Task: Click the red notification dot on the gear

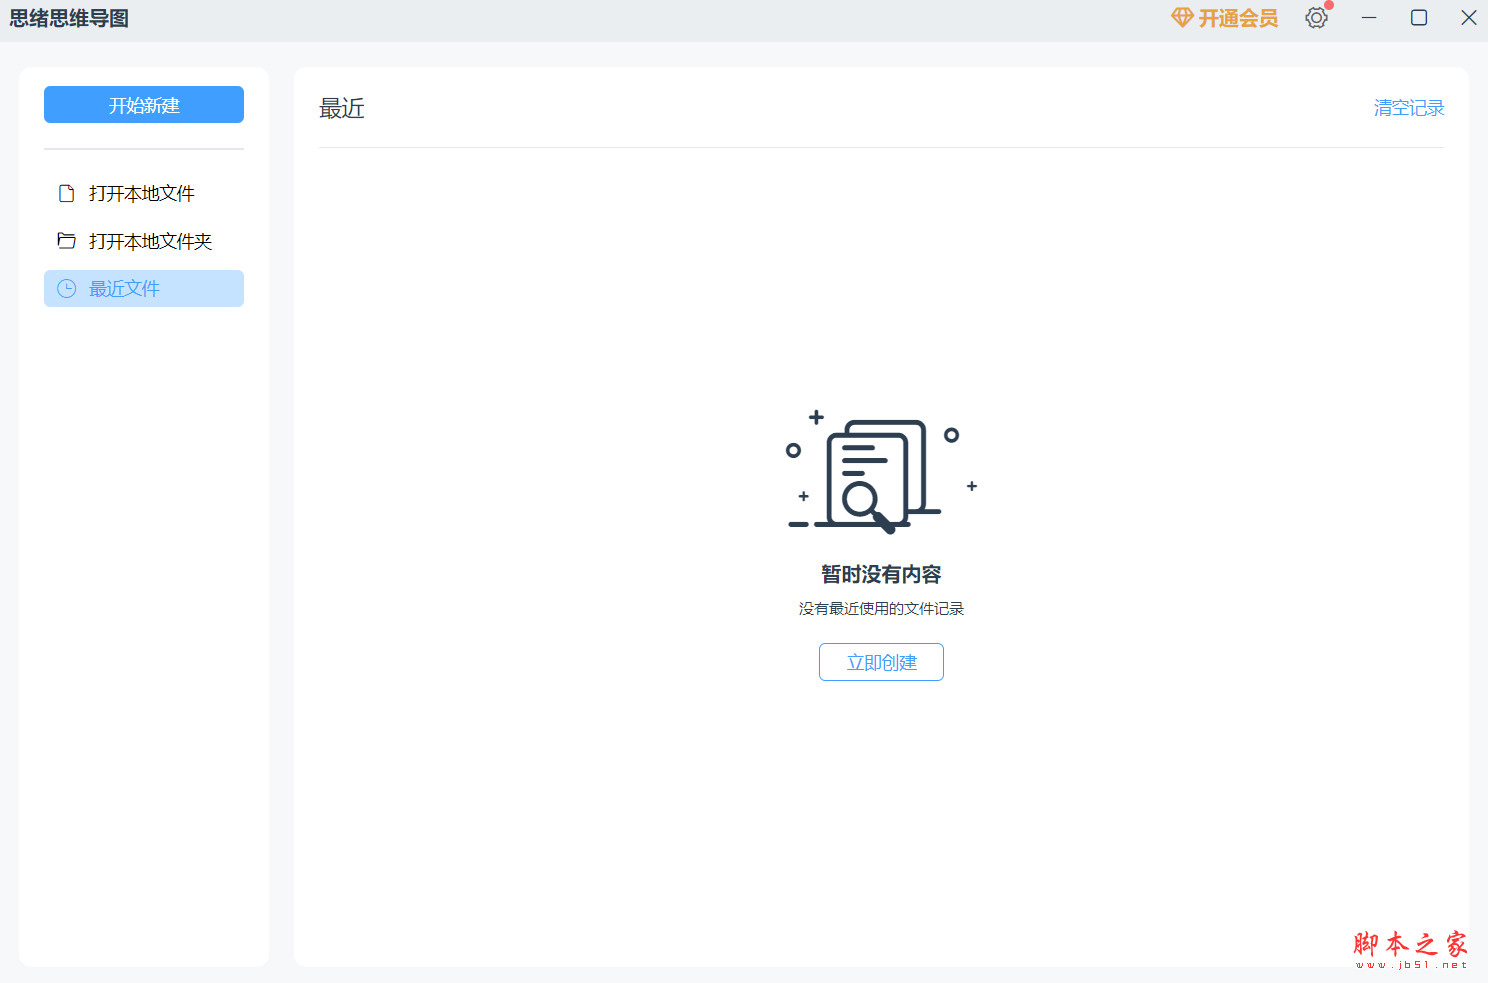Action: [1330, 6]
